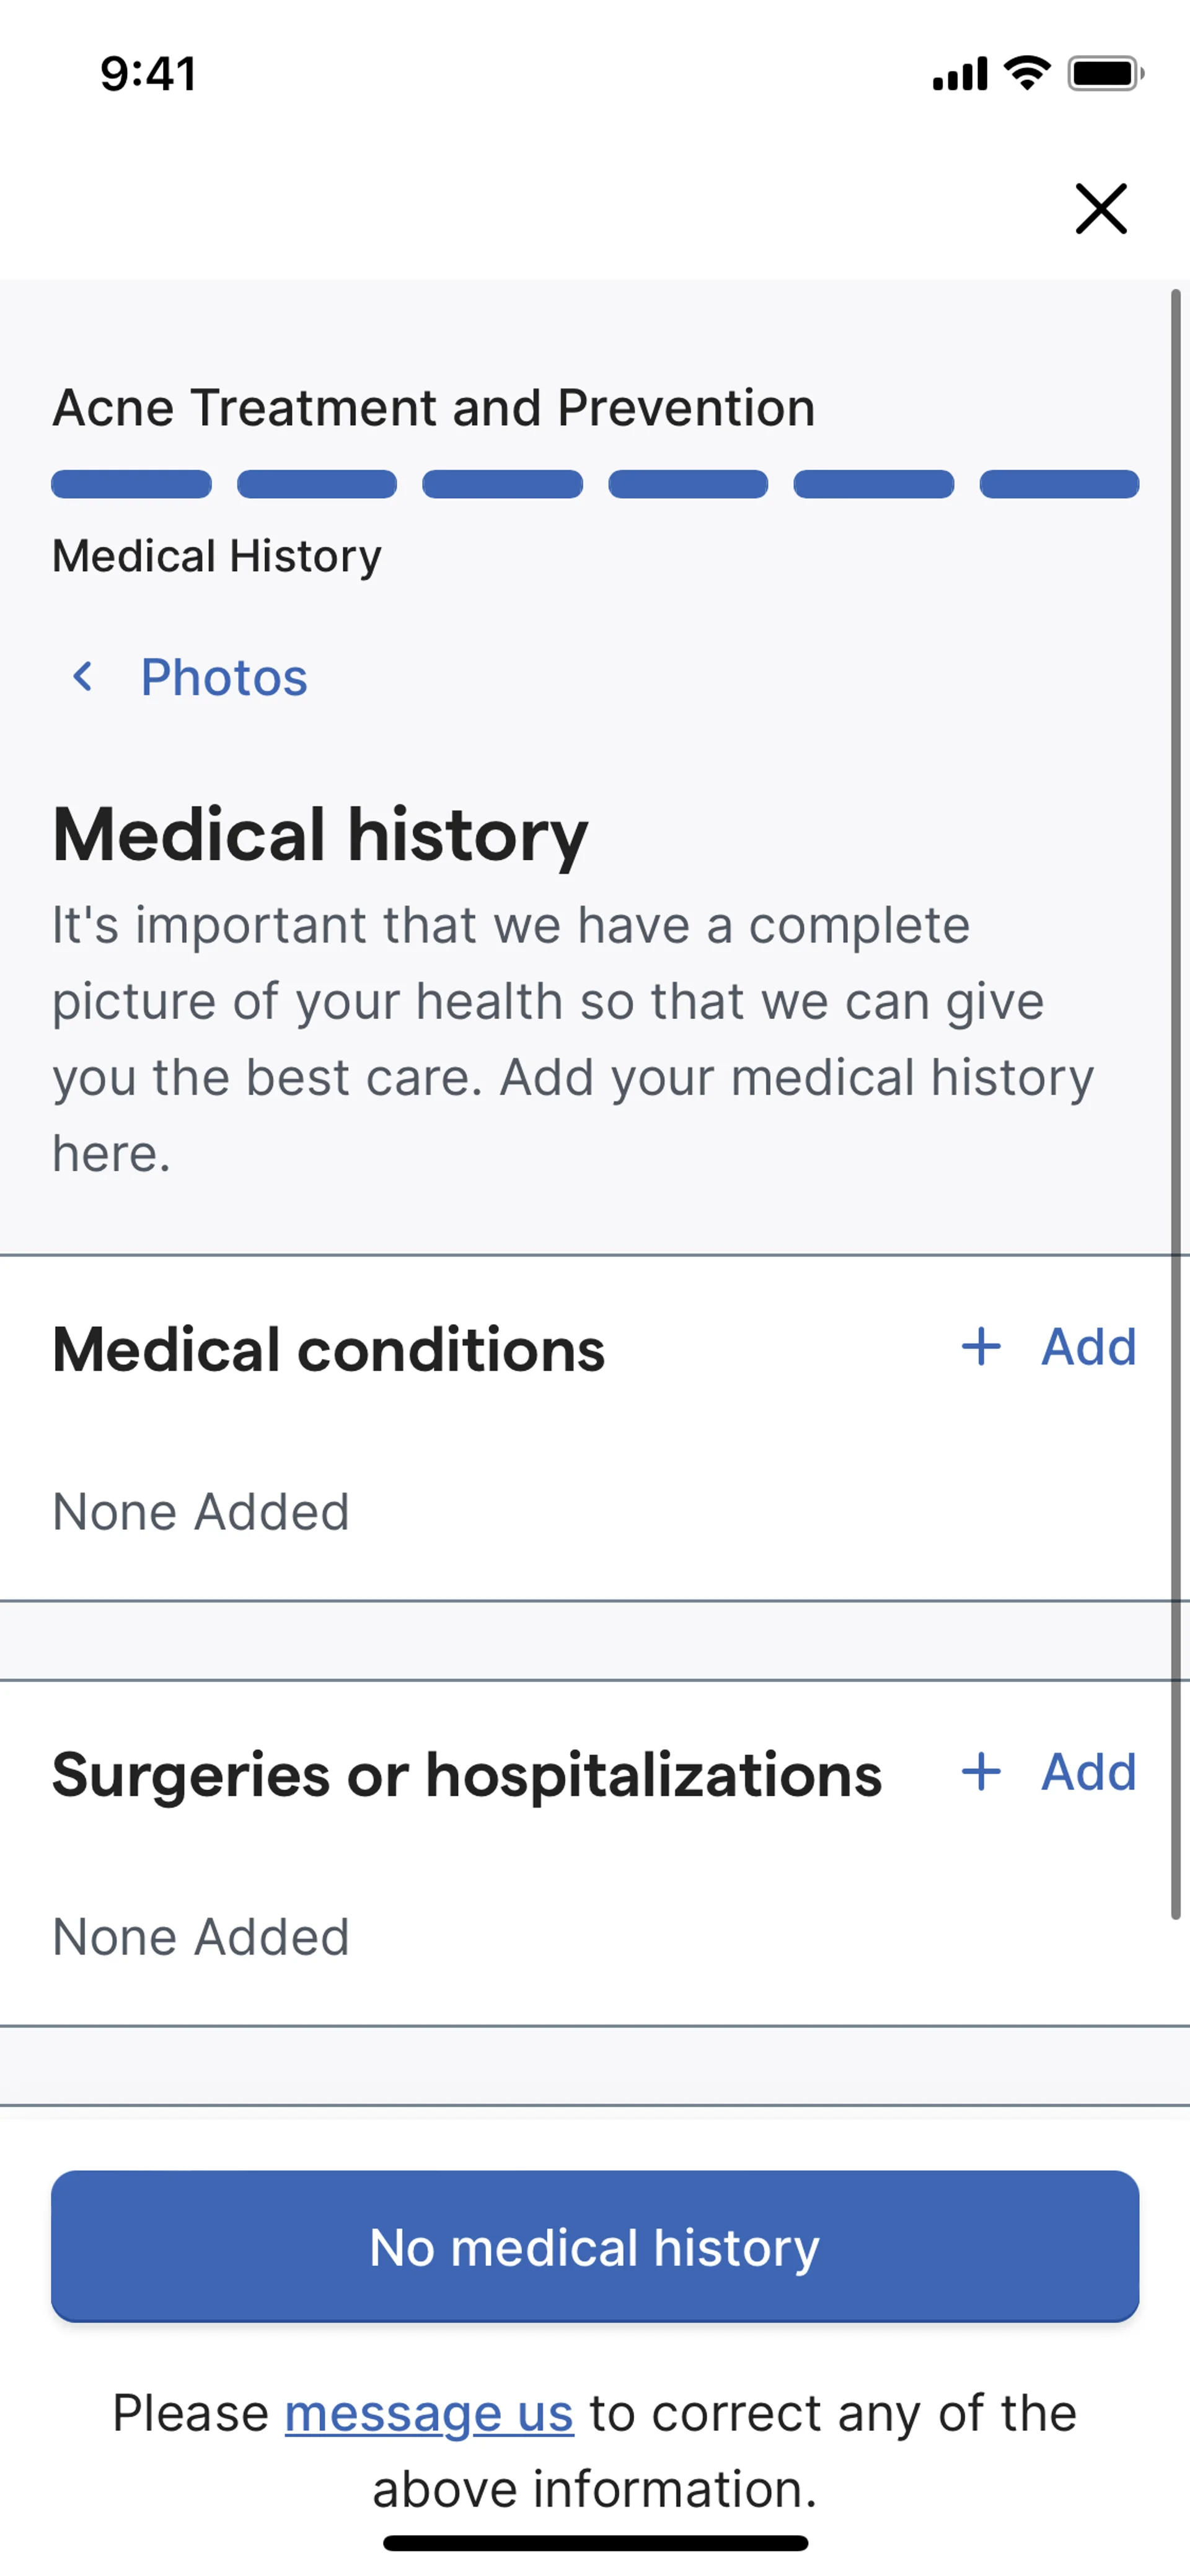The width and height of the screenshot is (1190, 2576).
Task: Tap the second progress bar segment
Action: click(x=317, y=484)
